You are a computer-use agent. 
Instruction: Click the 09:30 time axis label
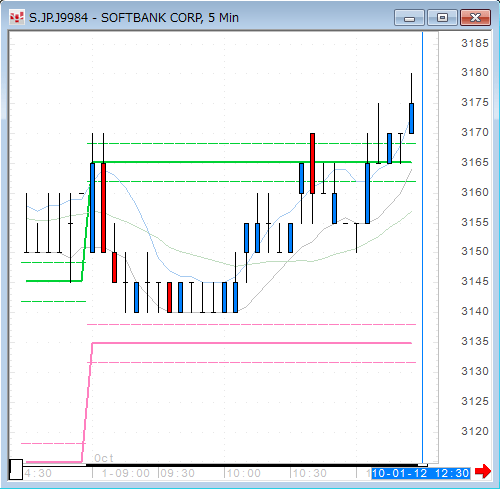(178, 473)
